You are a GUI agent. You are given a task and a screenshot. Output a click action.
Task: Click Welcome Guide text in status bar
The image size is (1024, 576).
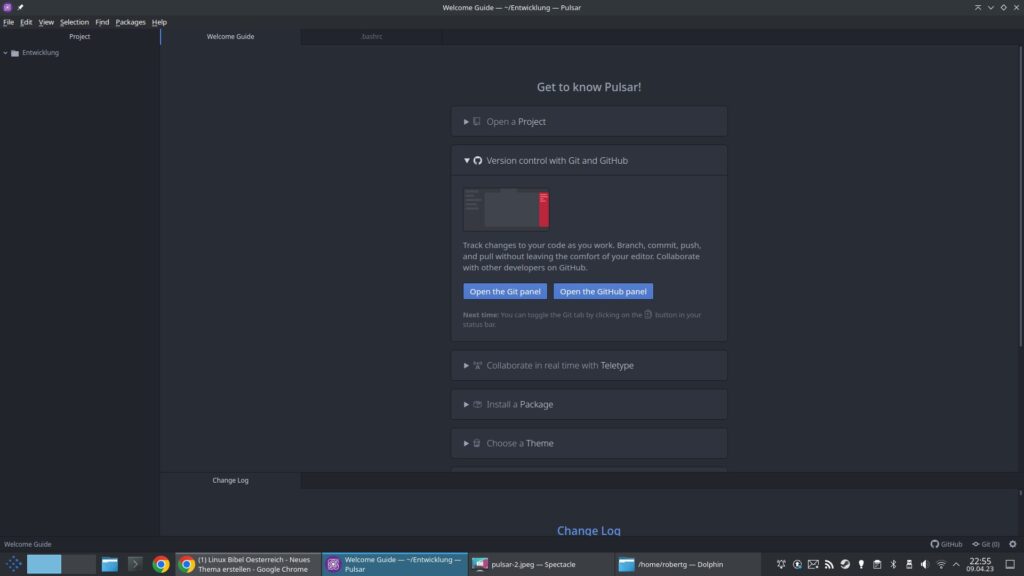27,545
